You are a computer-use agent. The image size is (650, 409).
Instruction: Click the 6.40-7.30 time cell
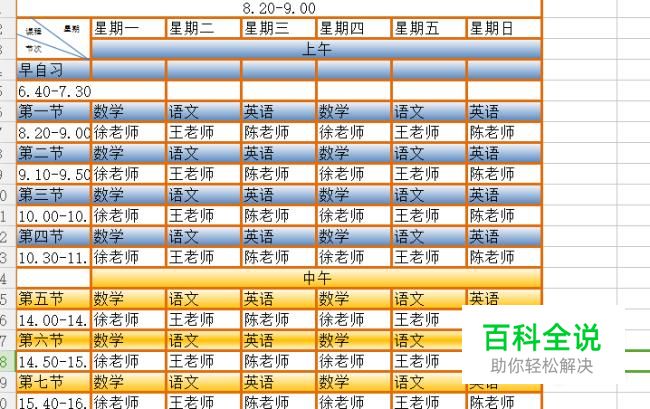(x=91, y=91)
